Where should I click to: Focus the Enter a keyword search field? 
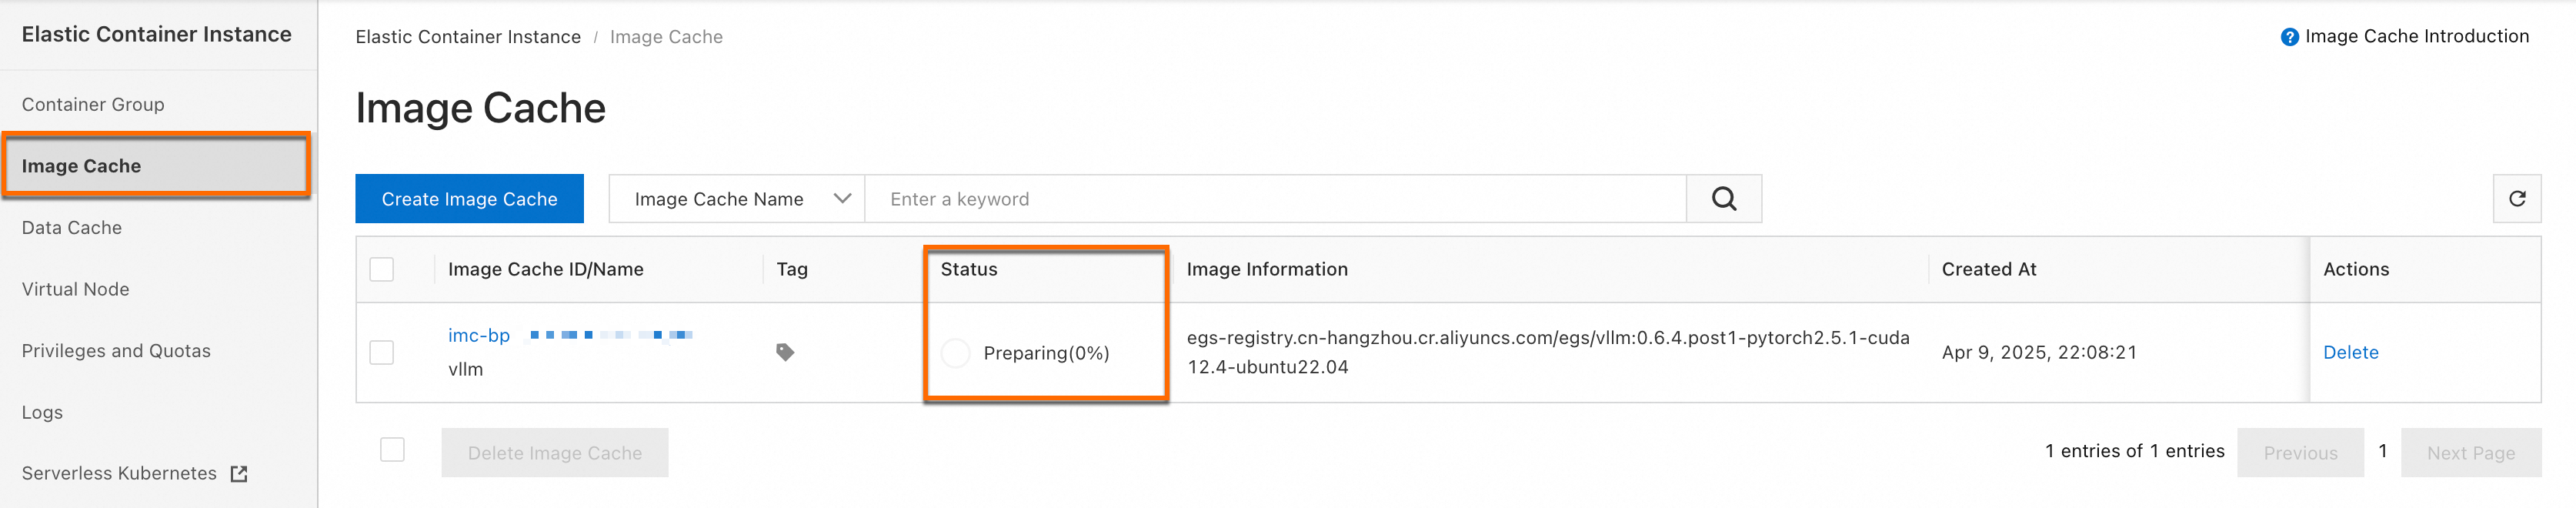1274,199
